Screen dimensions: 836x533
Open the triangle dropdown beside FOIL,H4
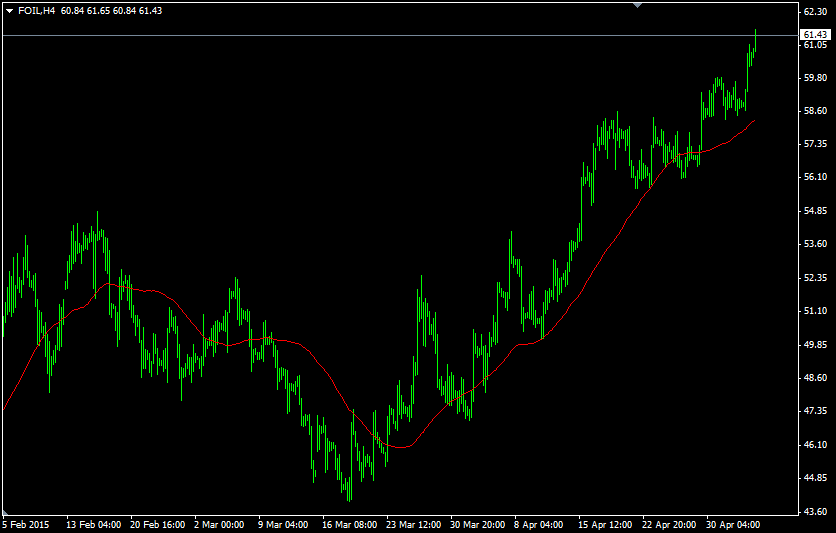coord(9,11)
